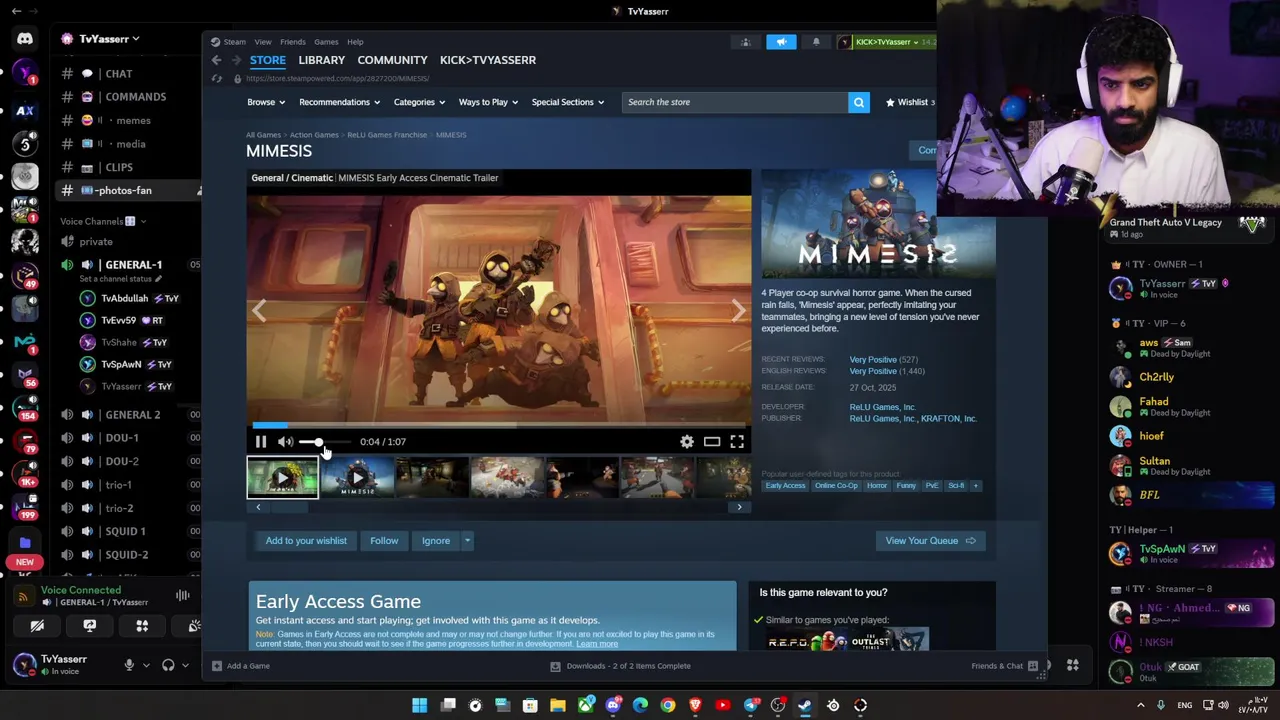Select the second MIMESIS trailer thumbnail
1280x720 pixels.
coord(357,478)
